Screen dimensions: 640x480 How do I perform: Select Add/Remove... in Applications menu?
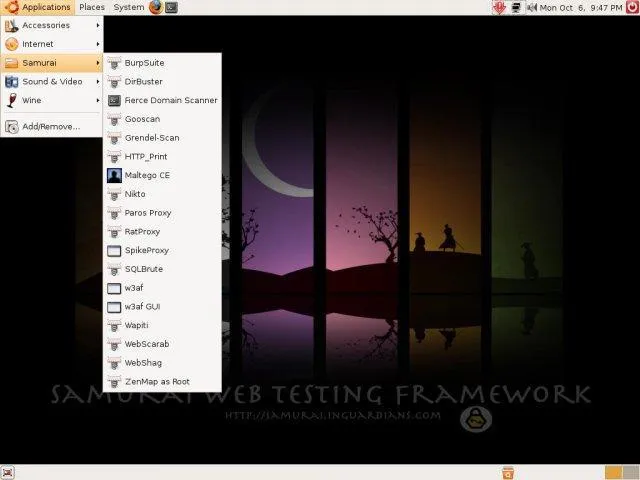[x=50, y=126]
